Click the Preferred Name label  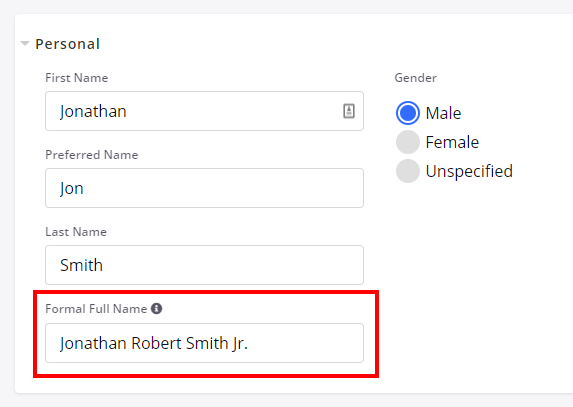(x=92, y=155)
